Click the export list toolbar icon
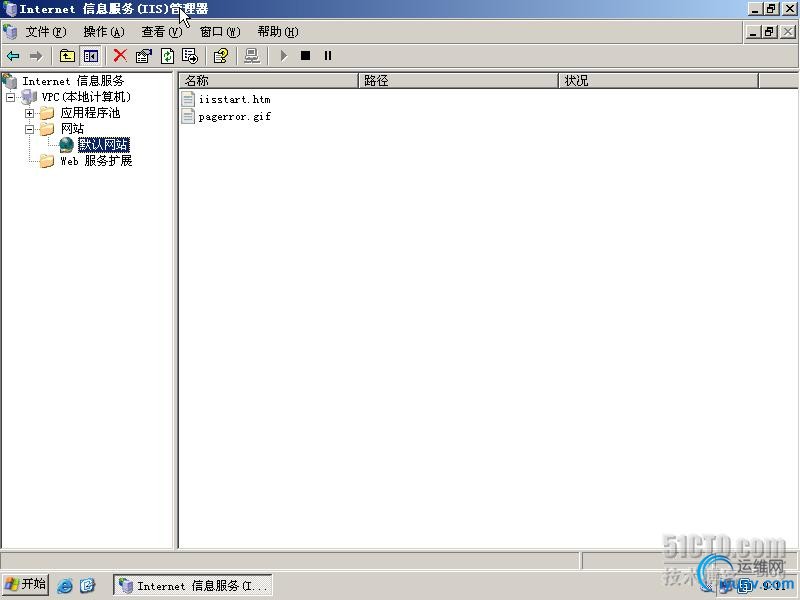This screenshot has width=800, height=600. pos(190,56)
